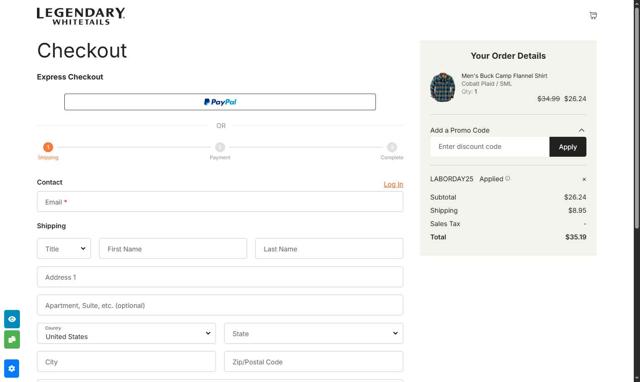Click the Log In link
The image size is (640, 382).
coord(393,184)
